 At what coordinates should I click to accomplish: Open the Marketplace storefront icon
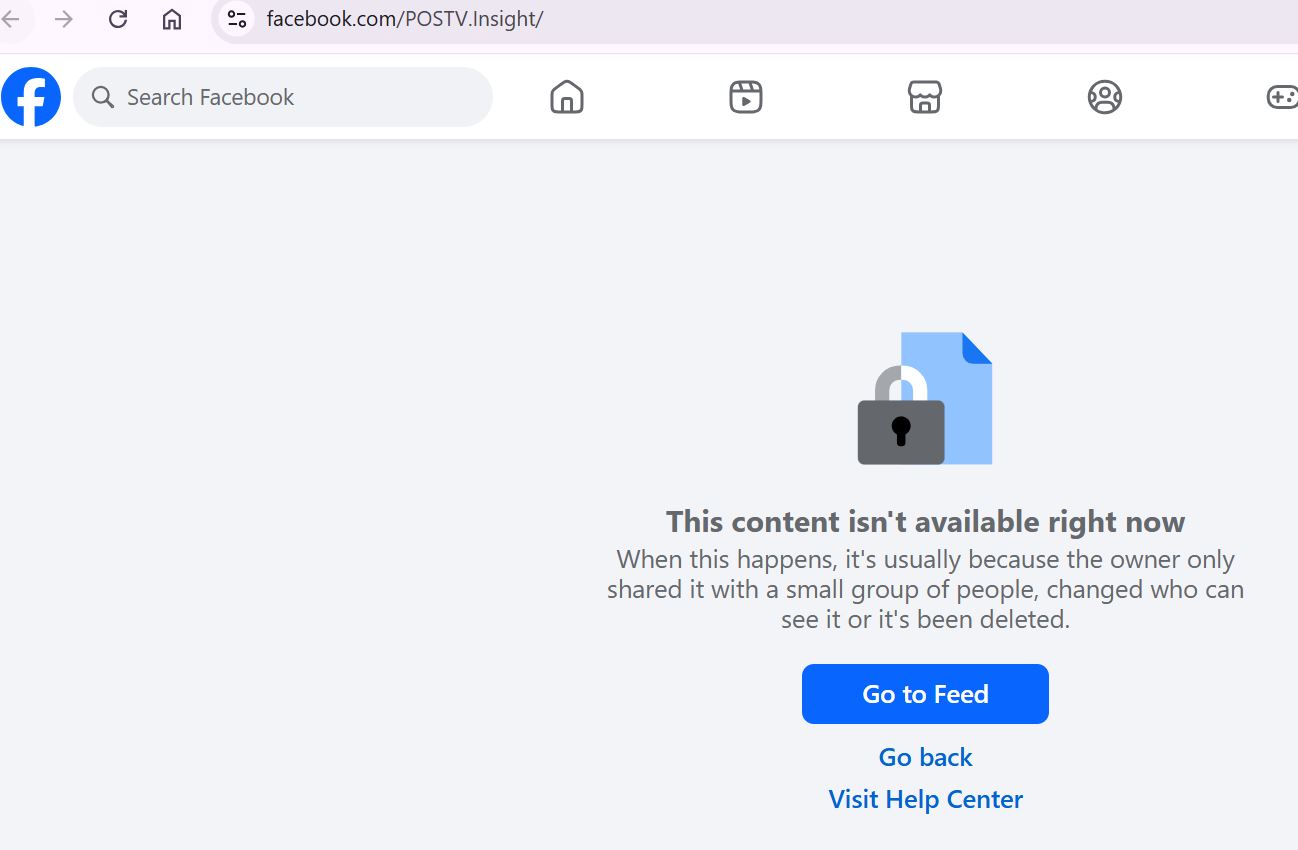click(925, 97)
